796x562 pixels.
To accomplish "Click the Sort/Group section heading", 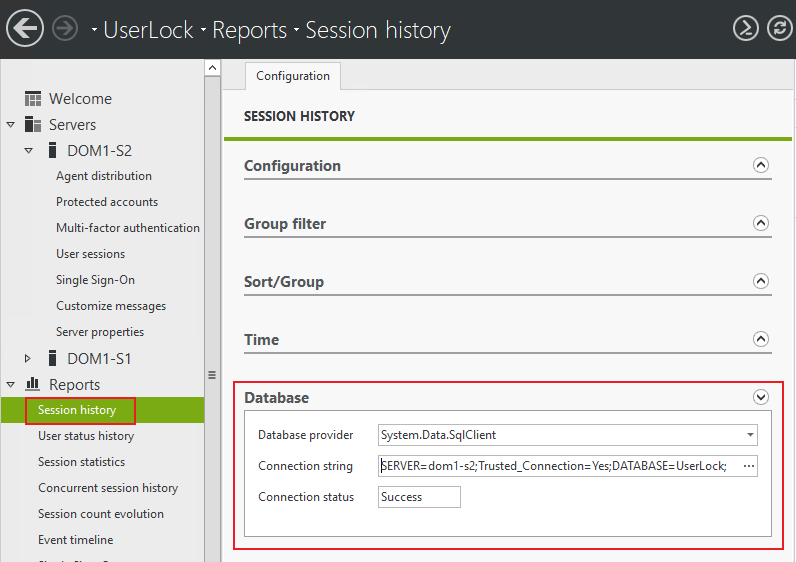I will [284, 282].
